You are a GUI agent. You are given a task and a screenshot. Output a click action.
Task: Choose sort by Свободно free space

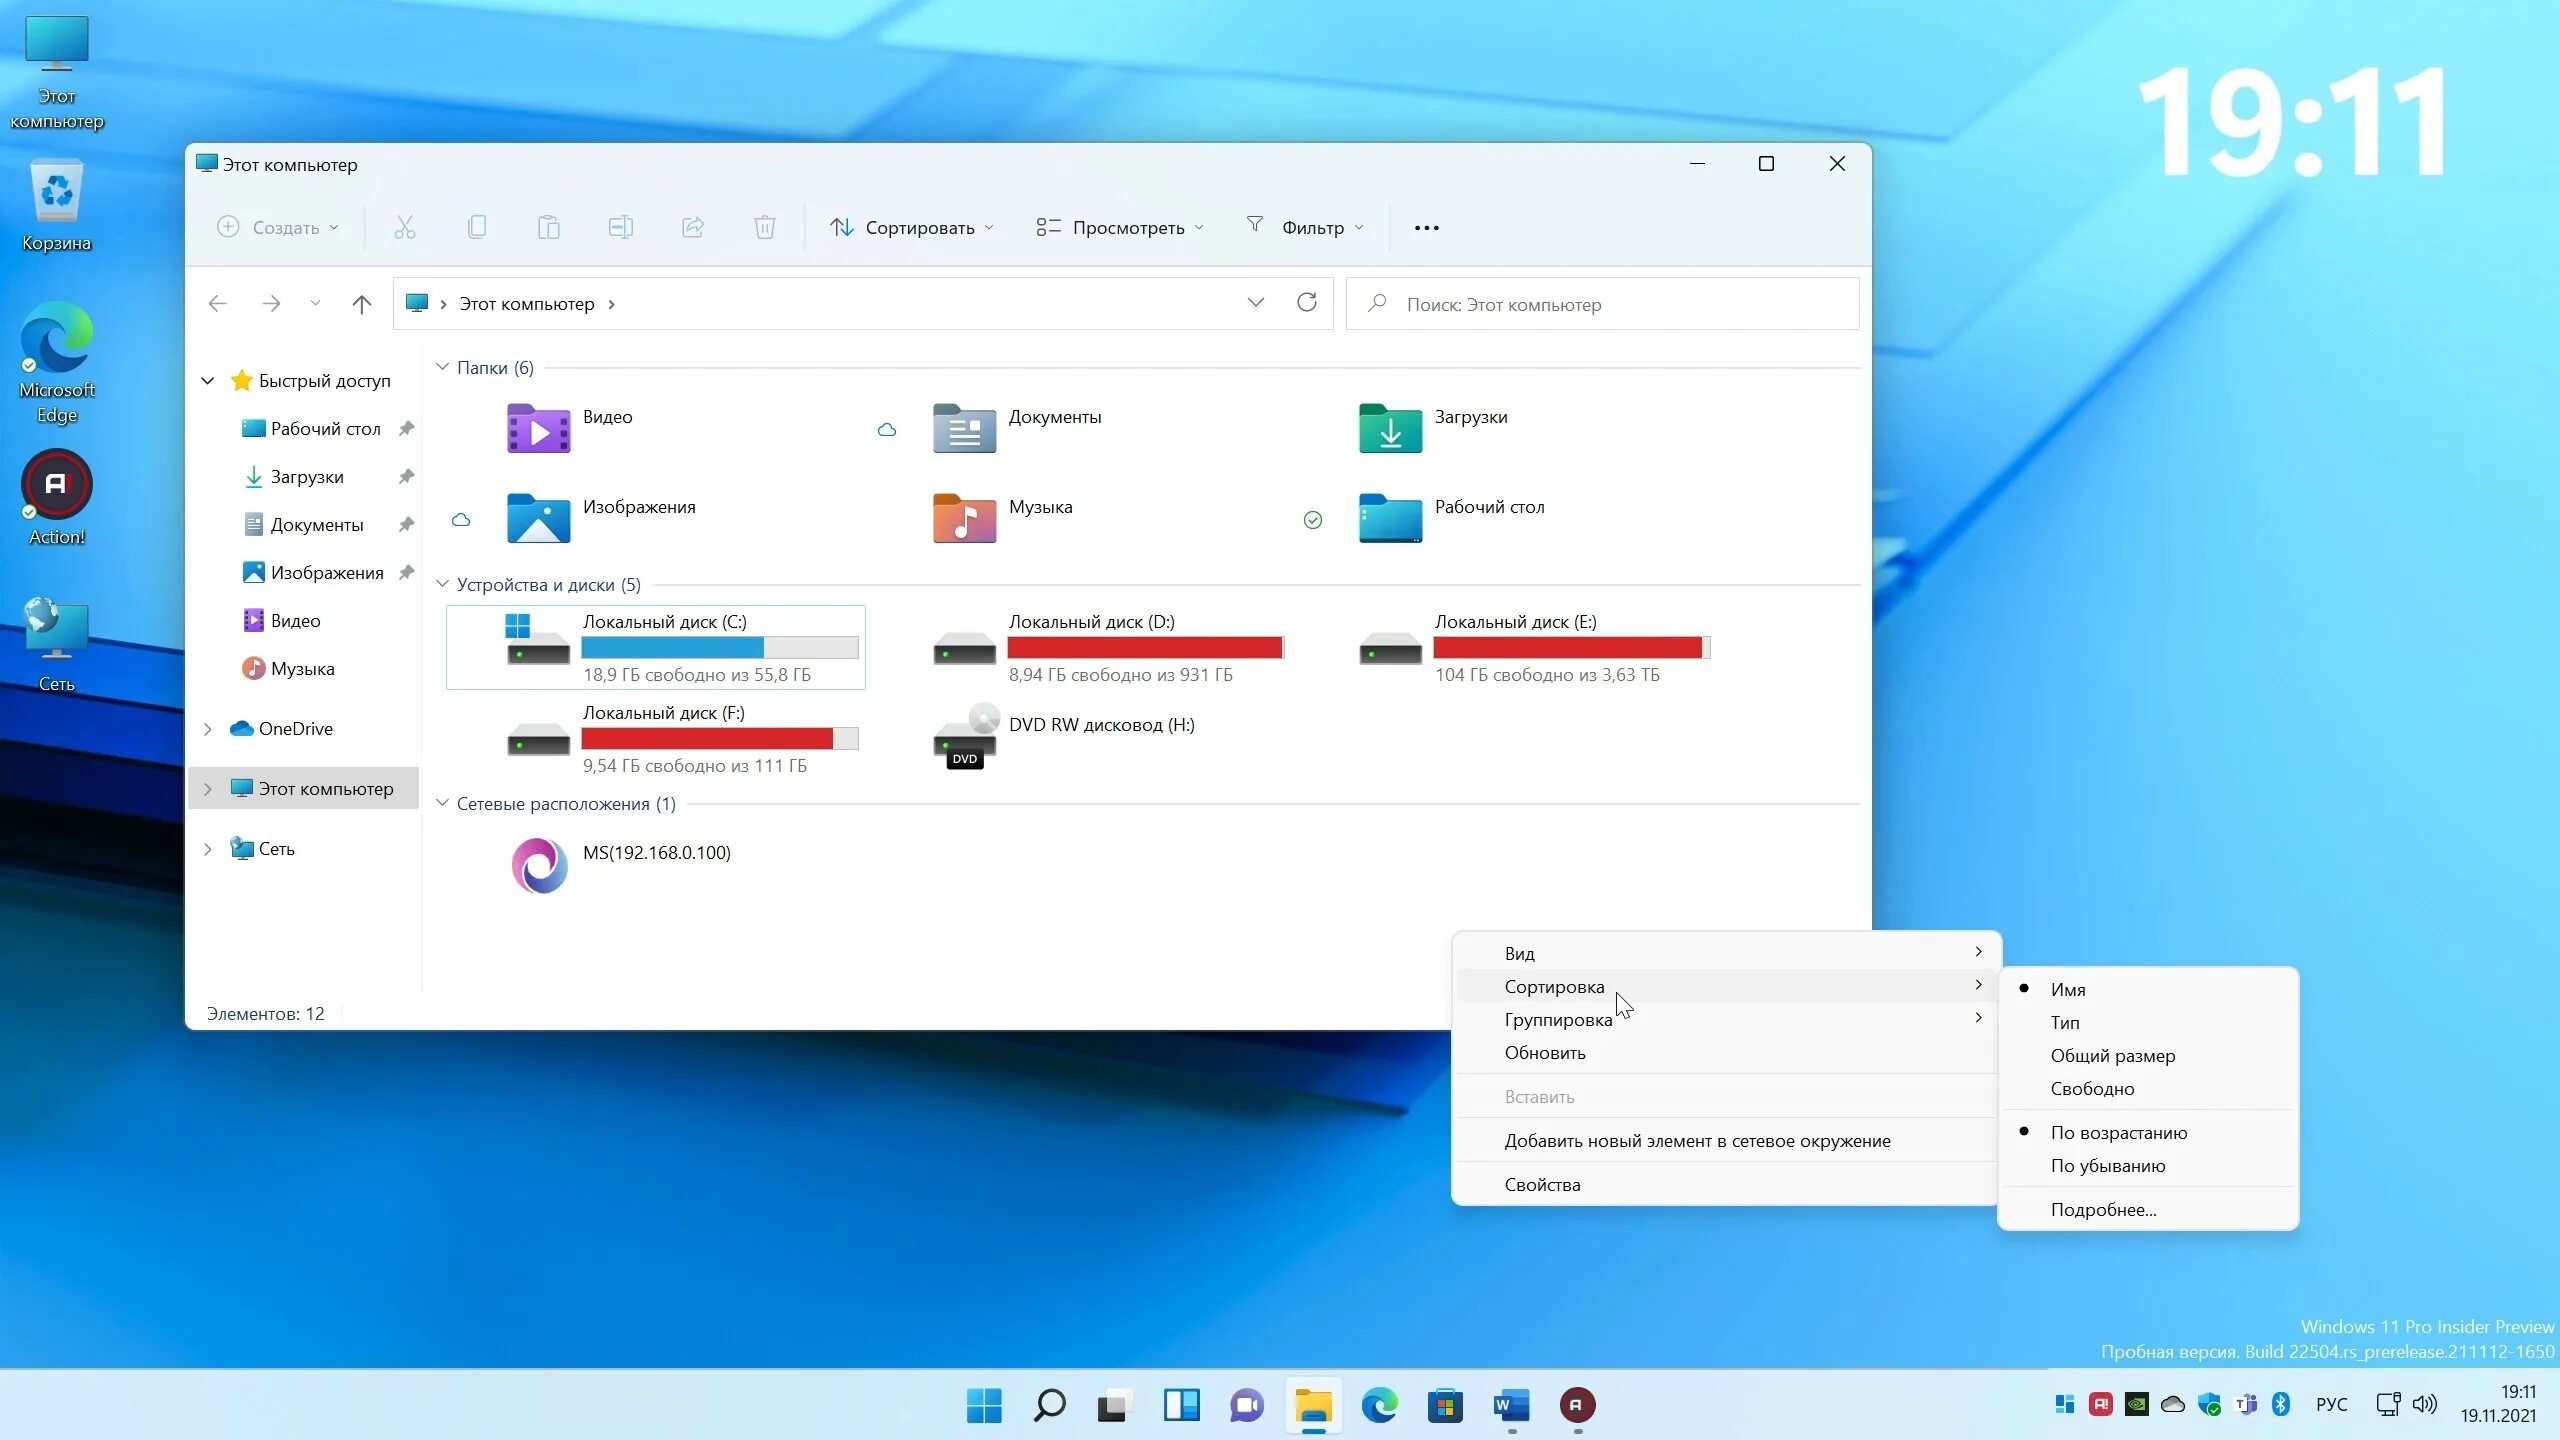(2092, 1088)
